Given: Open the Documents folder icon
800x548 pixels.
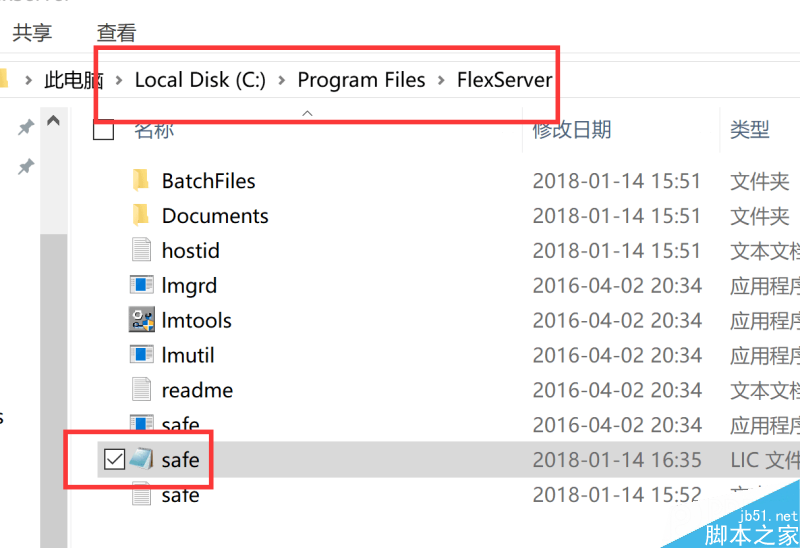Looking at the screenshot, I should (x=140, y=215).
